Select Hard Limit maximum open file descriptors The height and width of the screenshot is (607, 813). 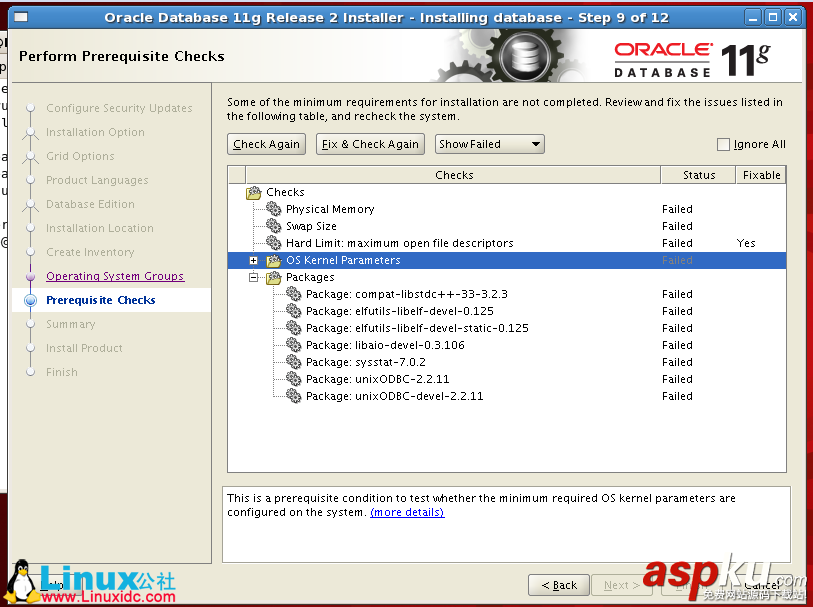pos(507,243)
